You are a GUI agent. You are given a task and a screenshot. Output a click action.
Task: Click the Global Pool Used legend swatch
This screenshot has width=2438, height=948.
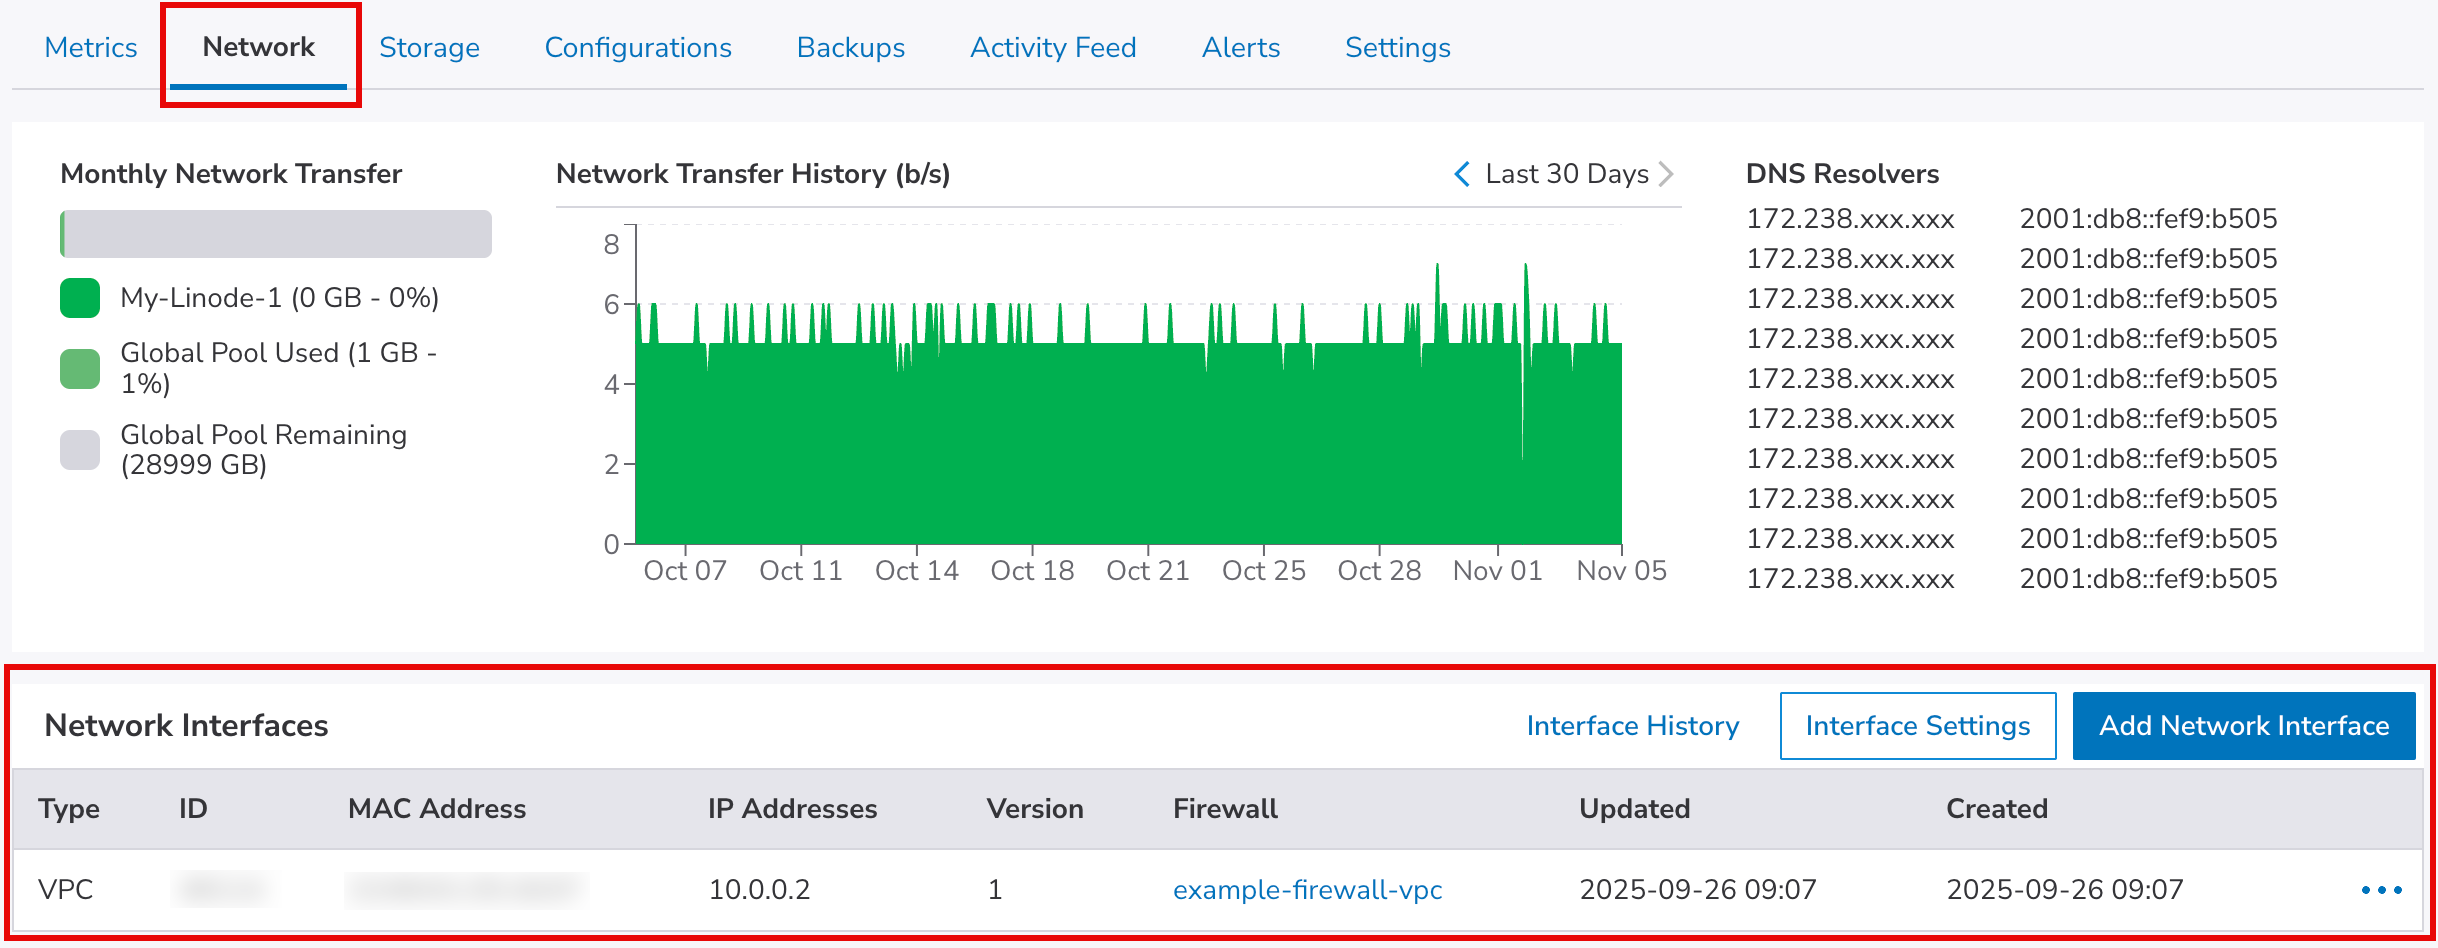80,368
